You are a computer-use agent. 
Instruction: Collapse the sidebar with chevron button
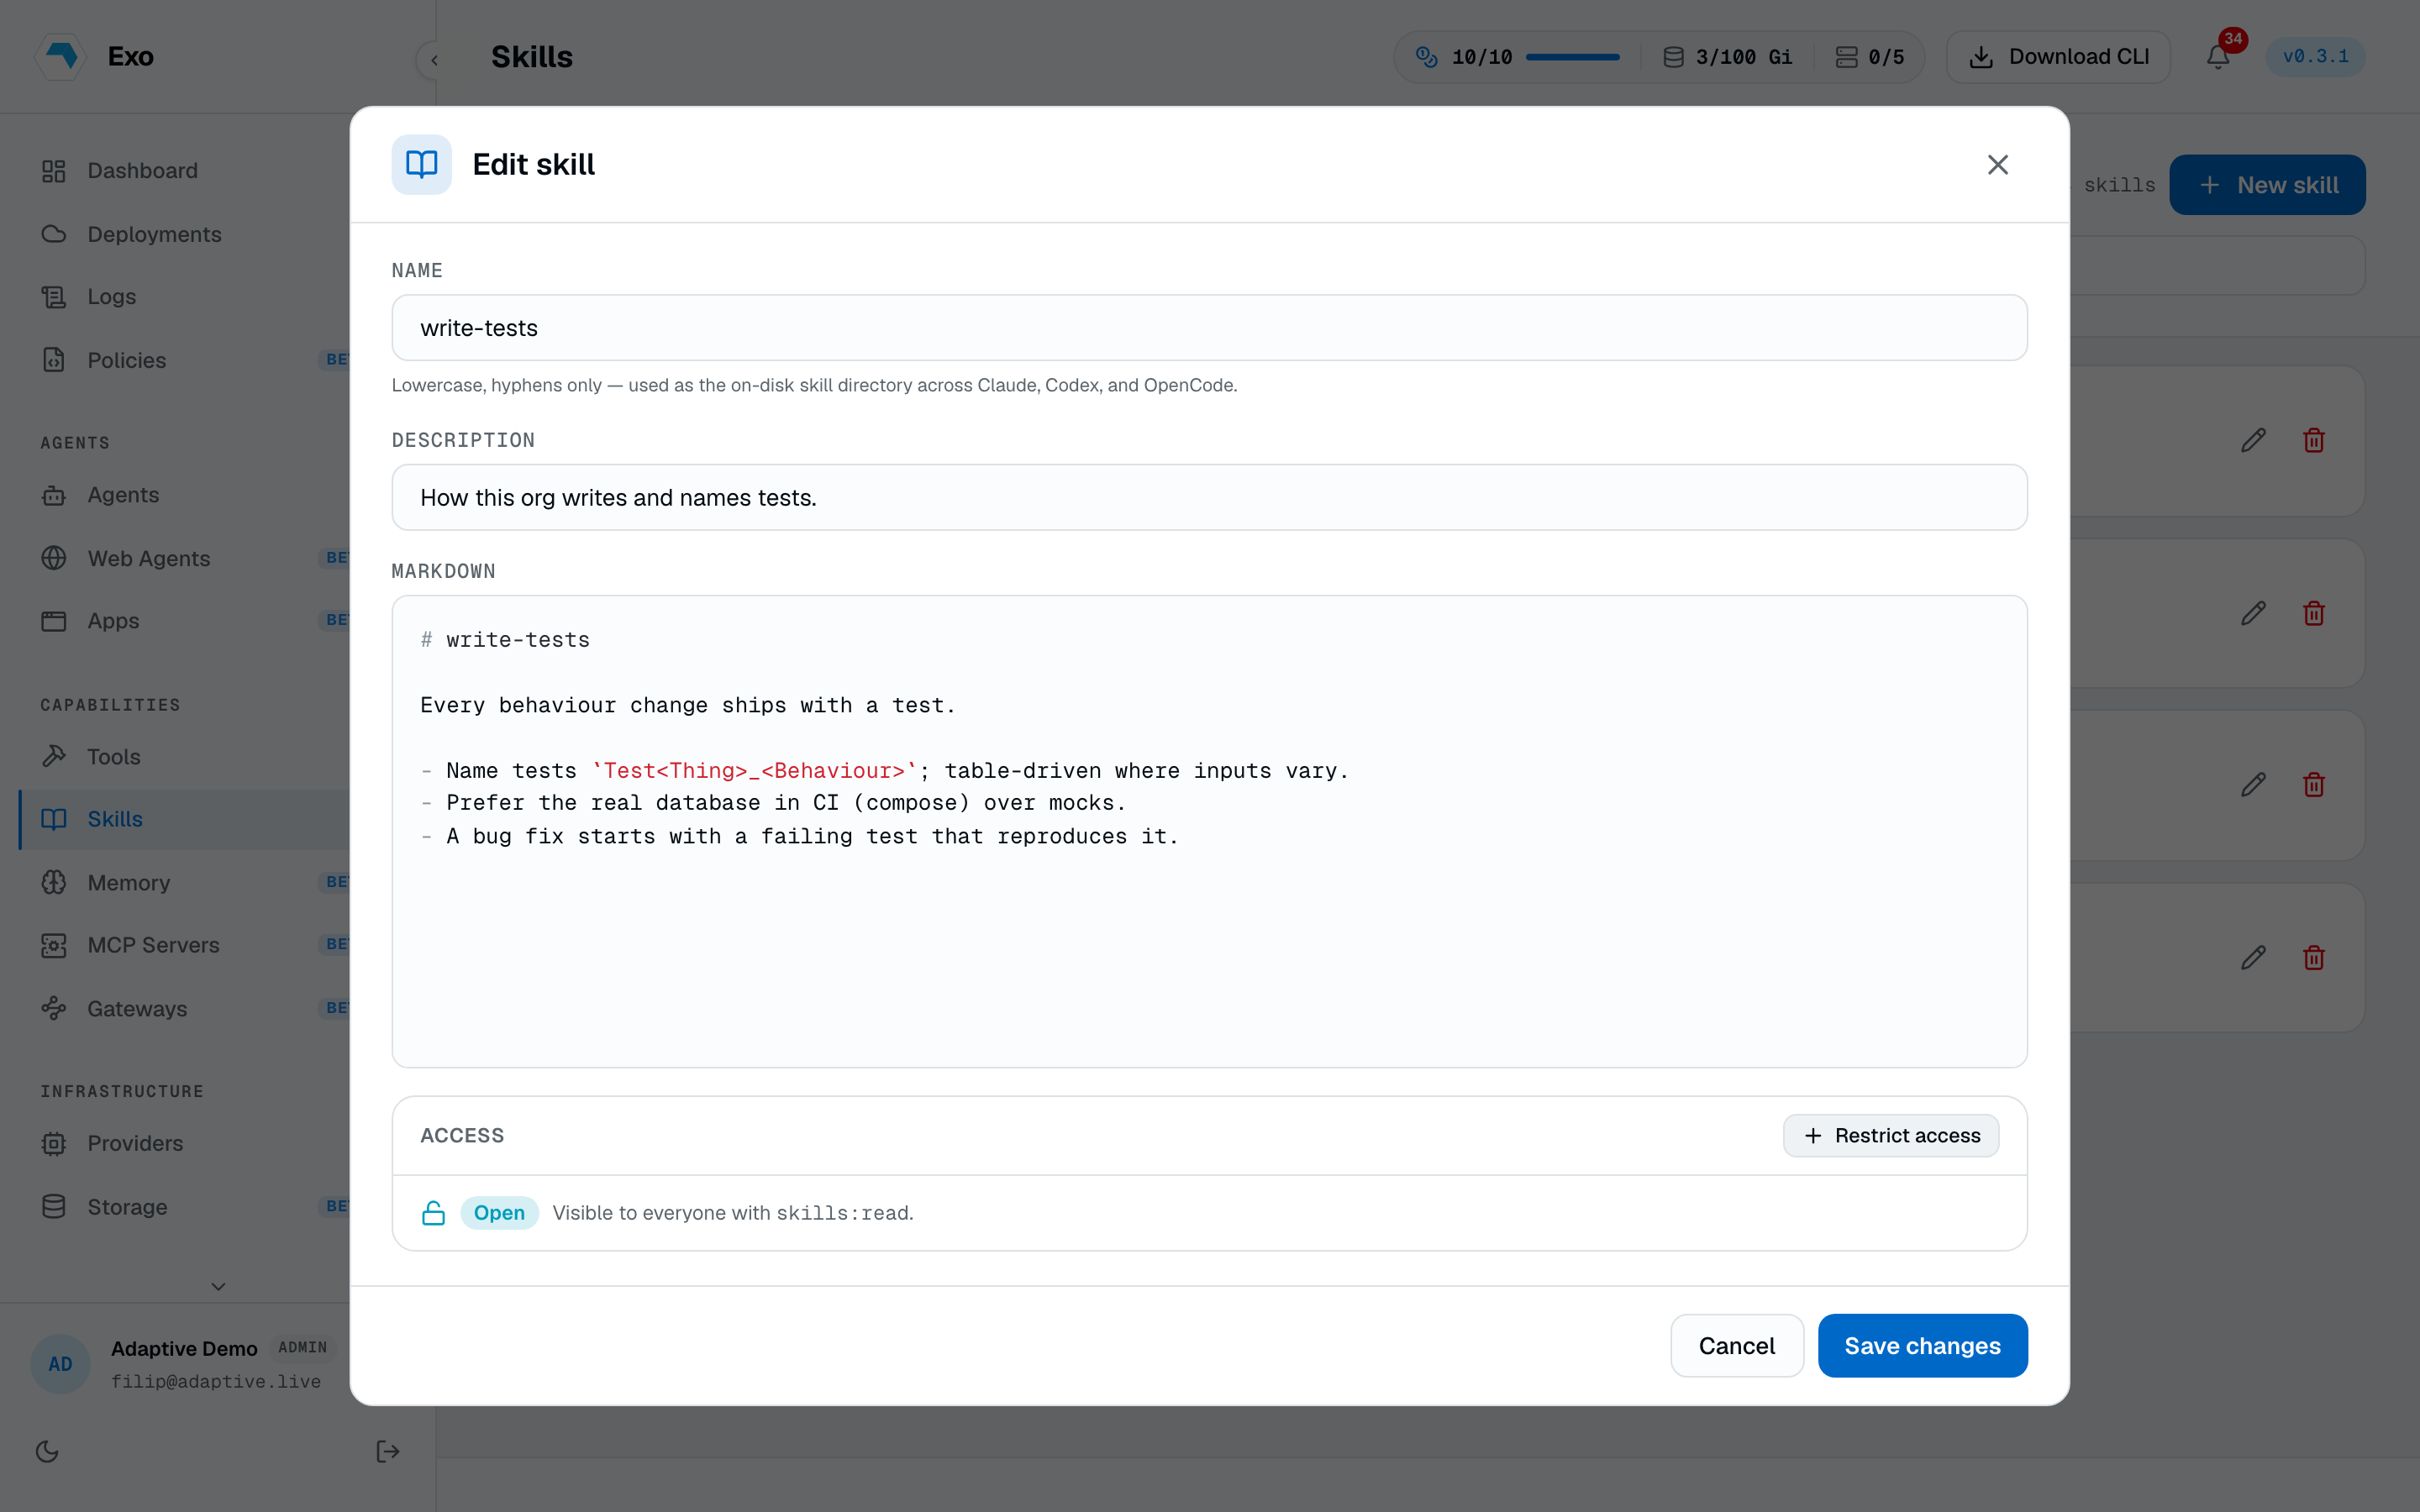pyautogui.click(x=434, y=60)
